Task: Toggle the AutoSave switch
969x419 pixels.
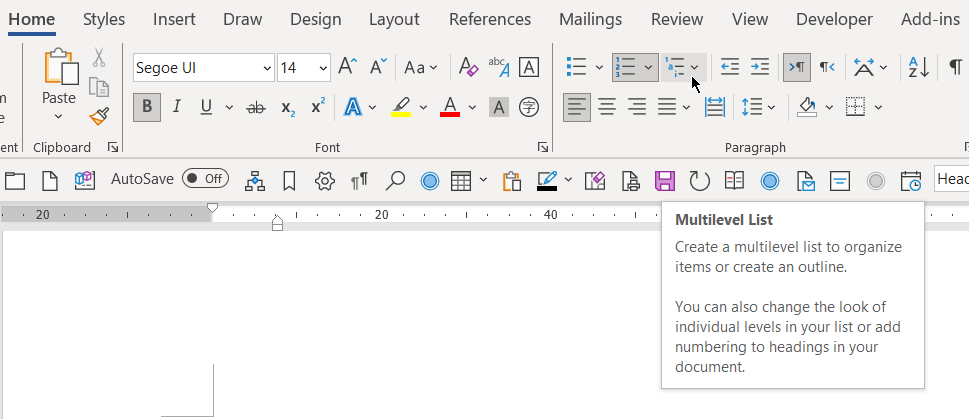Action: (x=205, y=179)
